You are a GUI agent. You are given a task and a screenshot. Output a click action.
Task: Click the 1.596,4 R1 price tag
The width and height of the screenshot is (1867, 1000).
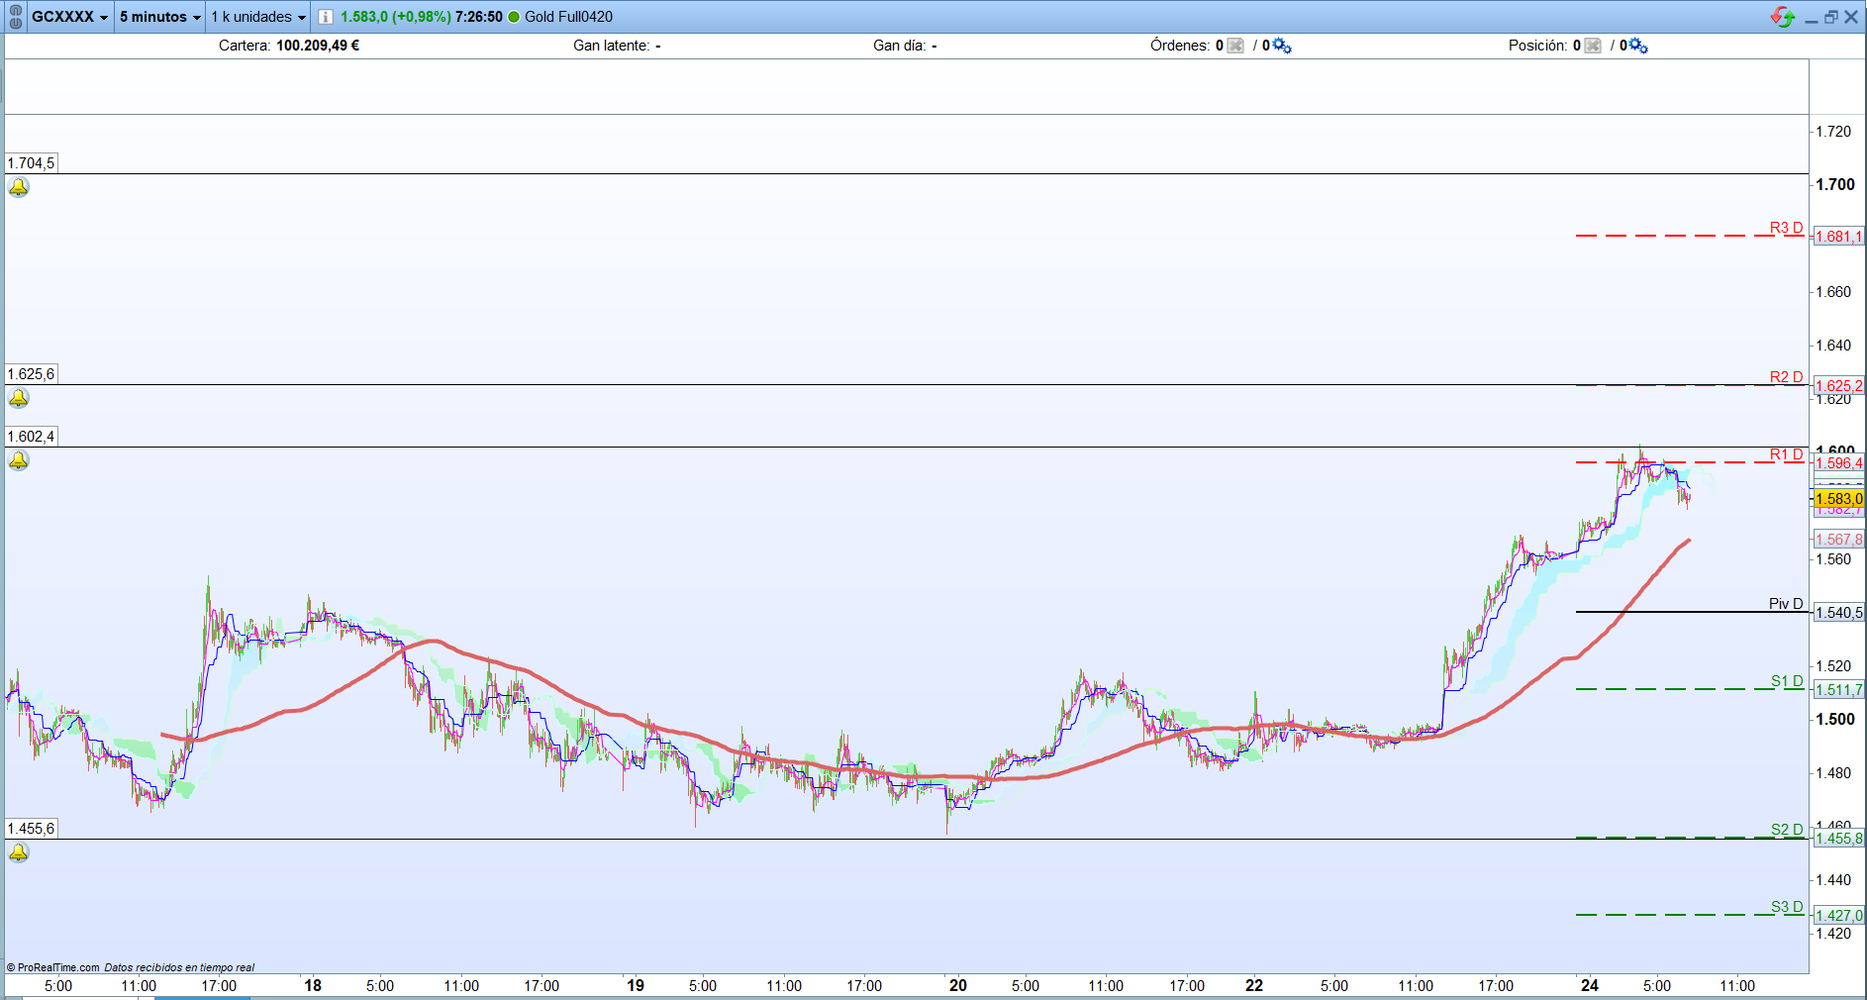(x=1839, y=463)
